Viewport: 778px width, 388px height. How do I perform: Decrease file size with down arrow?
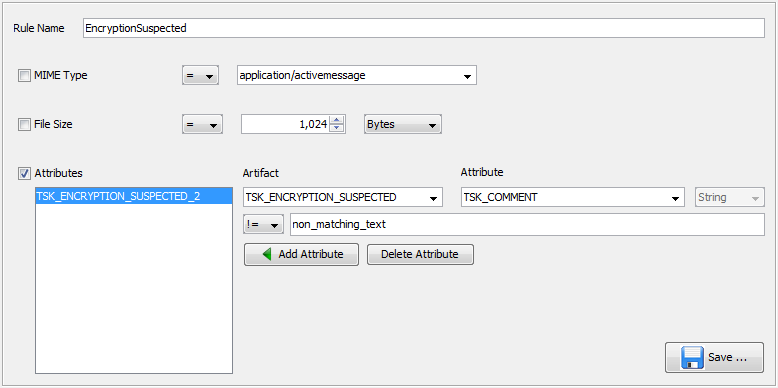(337, 129)
